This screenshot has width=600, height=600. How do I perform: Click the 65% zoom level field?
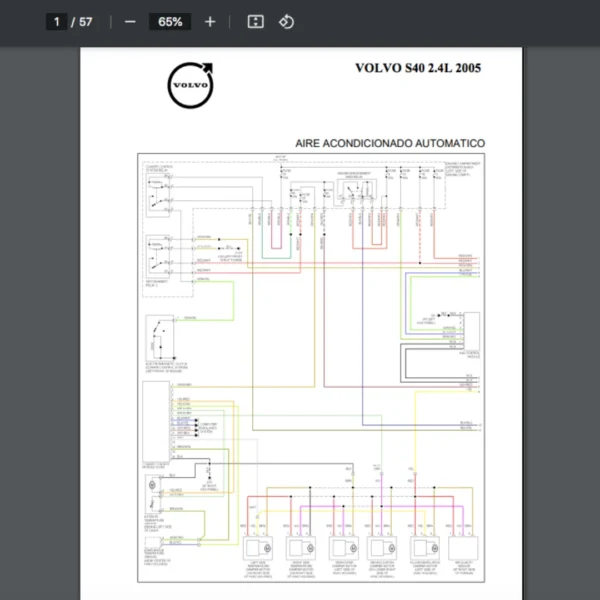point(169,22)
